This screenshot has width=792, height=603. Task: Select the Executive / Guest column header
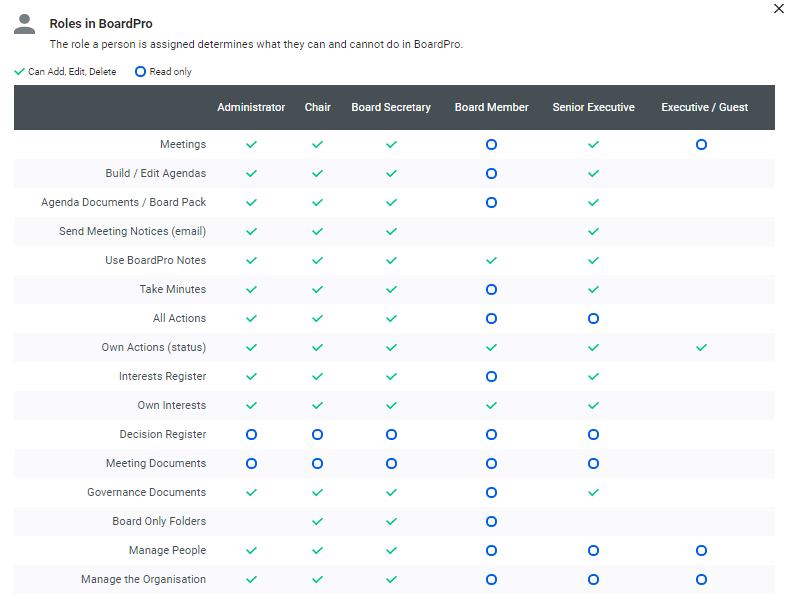click(704, 108)
